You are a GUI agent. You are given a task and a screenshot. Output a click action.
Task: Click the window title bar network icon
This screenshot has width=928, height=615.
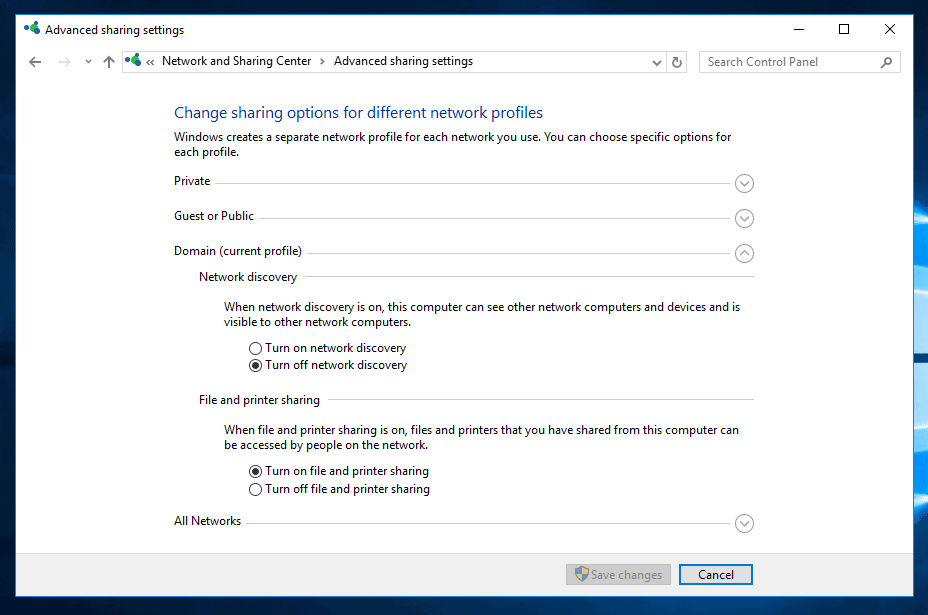(x=33, y=30)
